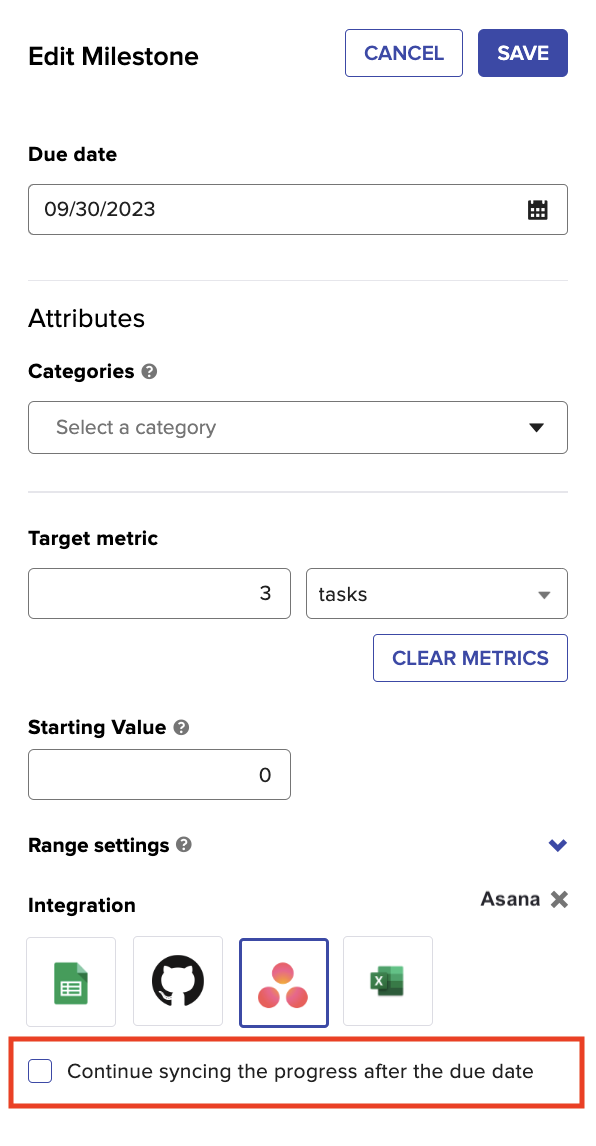Select the Google Sheets integration icon
Viewport: 596px width, 1146px height.
(x=71, y=982)
